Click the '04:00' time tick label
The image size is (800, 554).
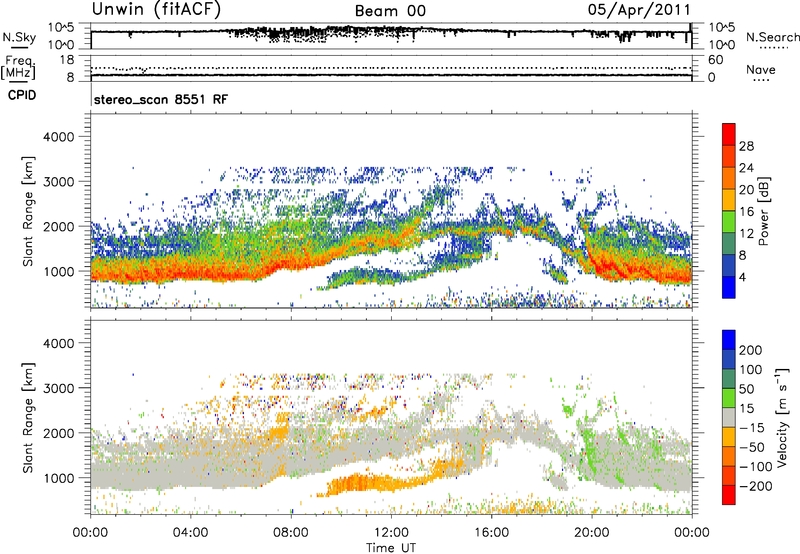(190, 533)
